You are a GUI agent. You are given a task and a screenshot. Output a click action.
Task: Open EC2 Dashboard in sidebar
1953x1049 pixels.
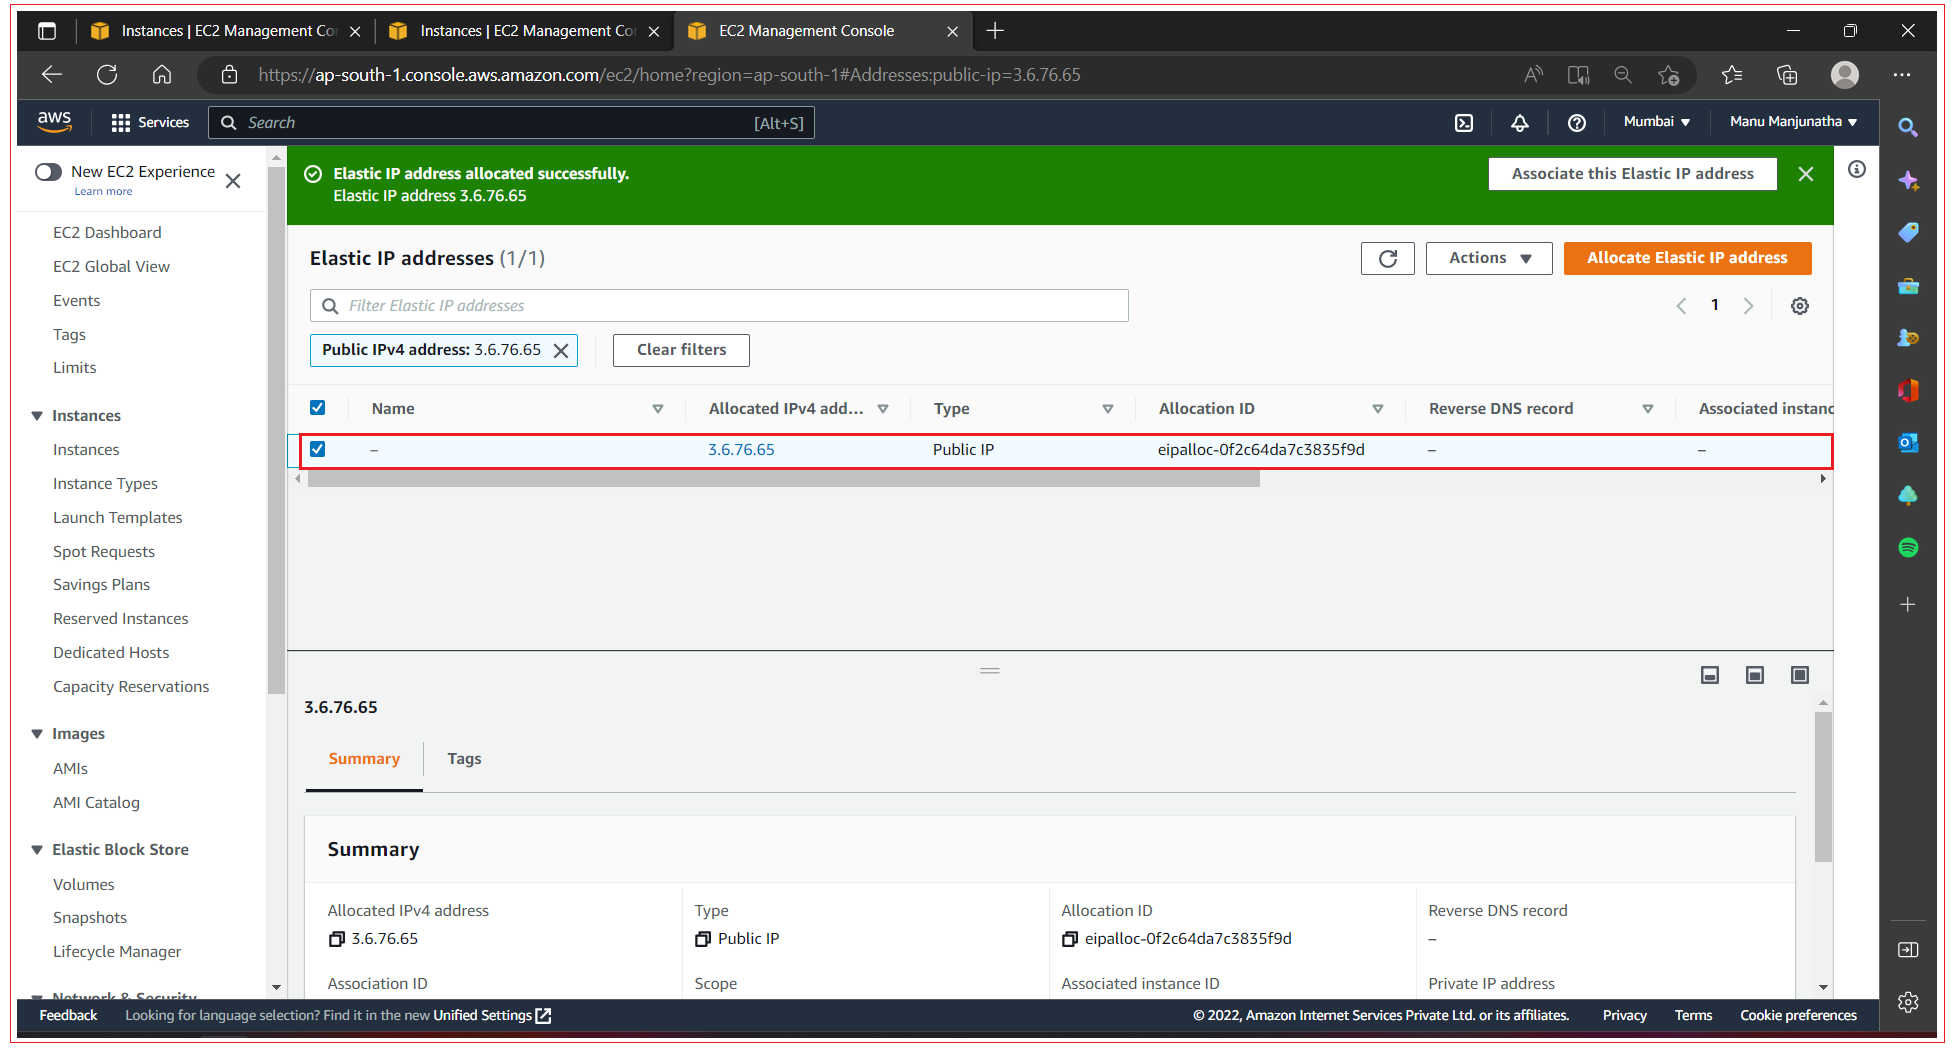107,233
